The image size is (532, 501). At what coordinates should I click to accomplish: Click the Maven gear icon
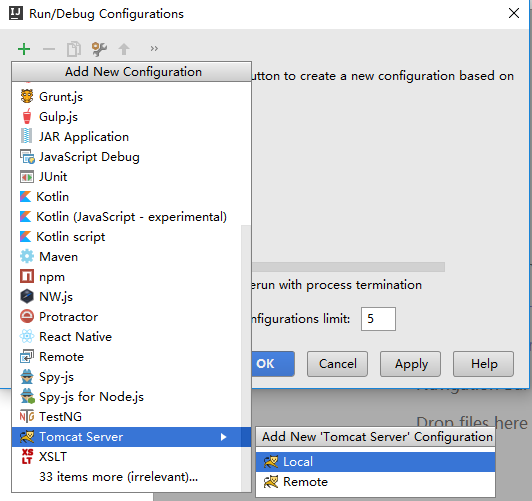[x=27, y=256]
